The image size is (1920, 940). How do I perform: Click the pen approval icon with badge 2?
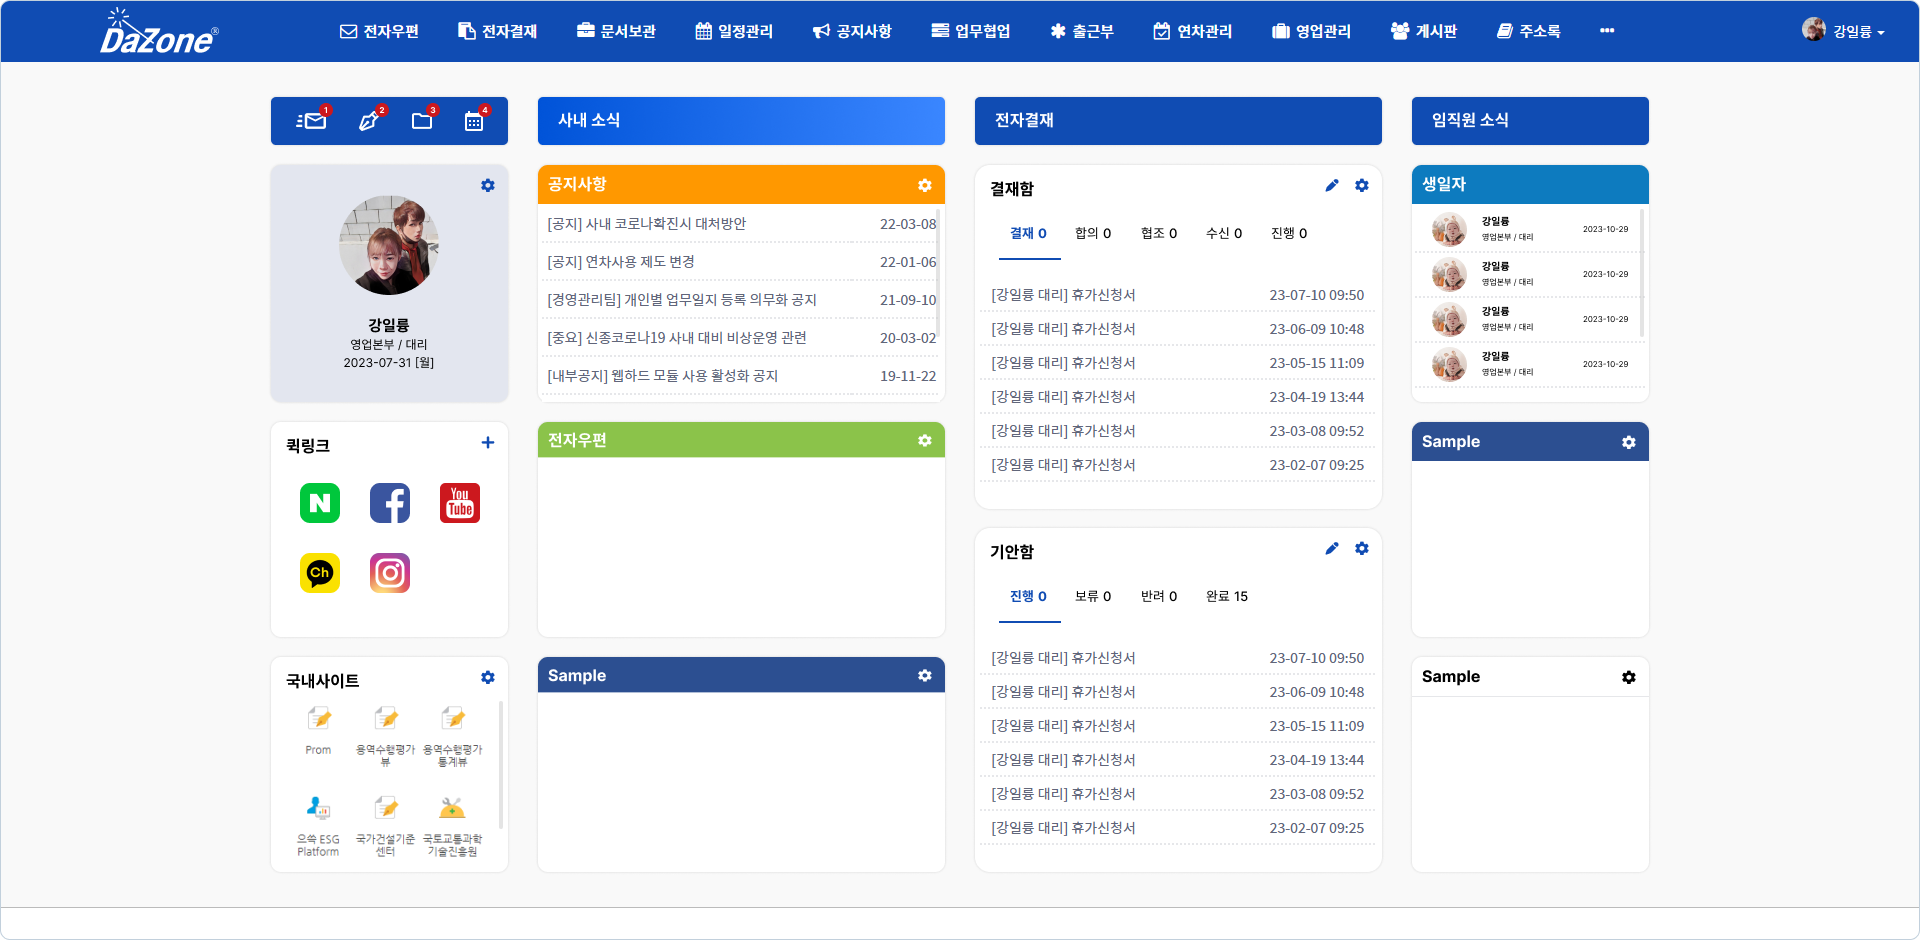[369, 121]
